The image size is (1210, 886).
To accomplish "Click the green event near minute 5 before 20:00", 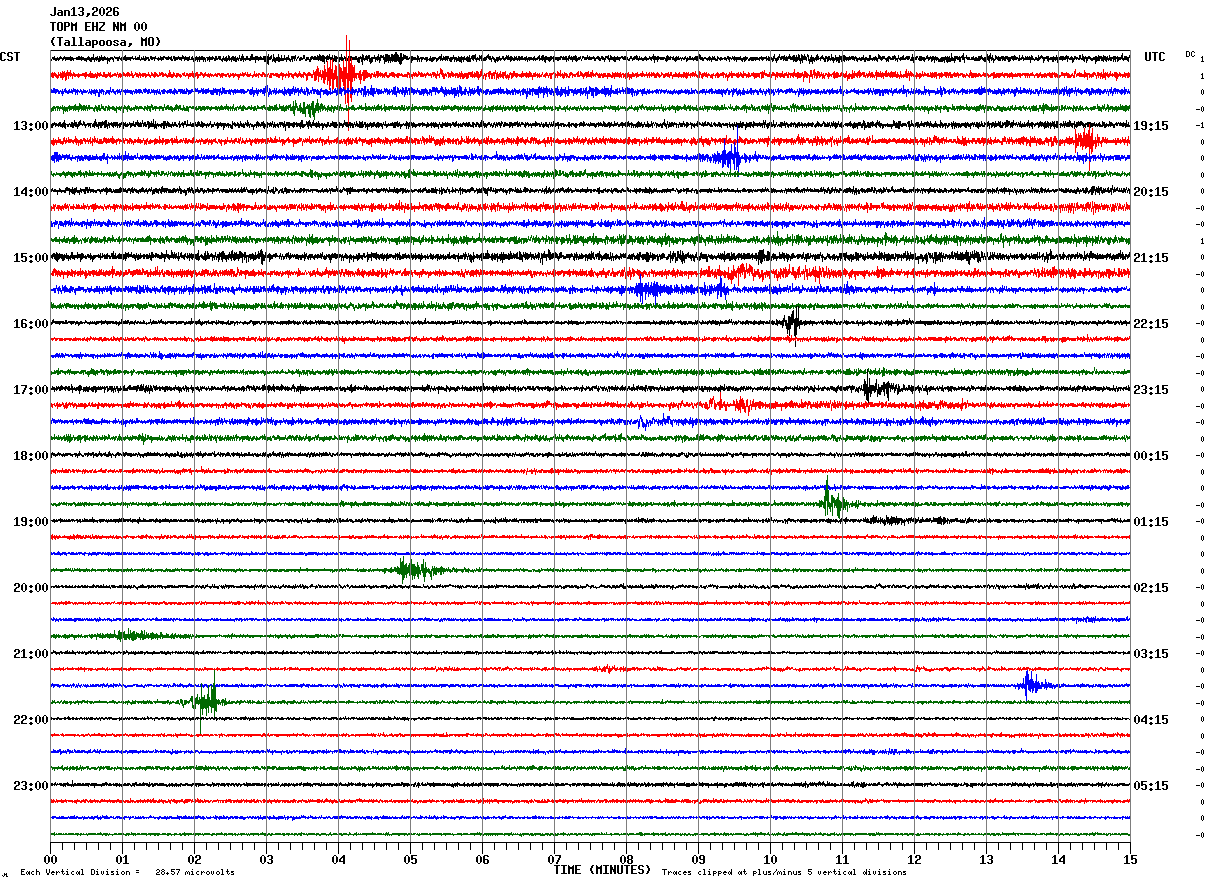I will 416,570.
